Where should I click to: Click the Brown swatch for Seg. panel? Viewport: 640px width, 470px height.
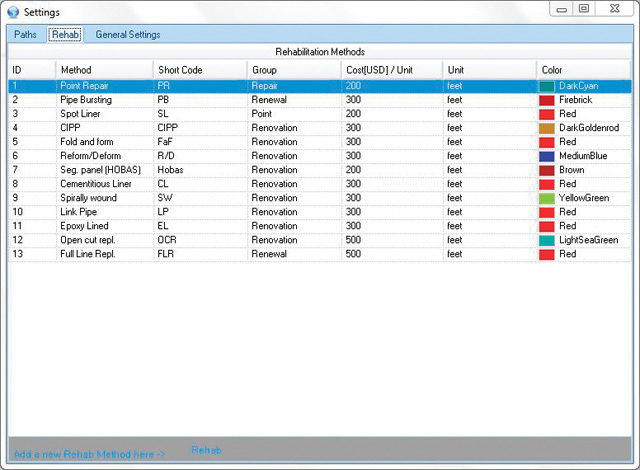coord(547,171)
